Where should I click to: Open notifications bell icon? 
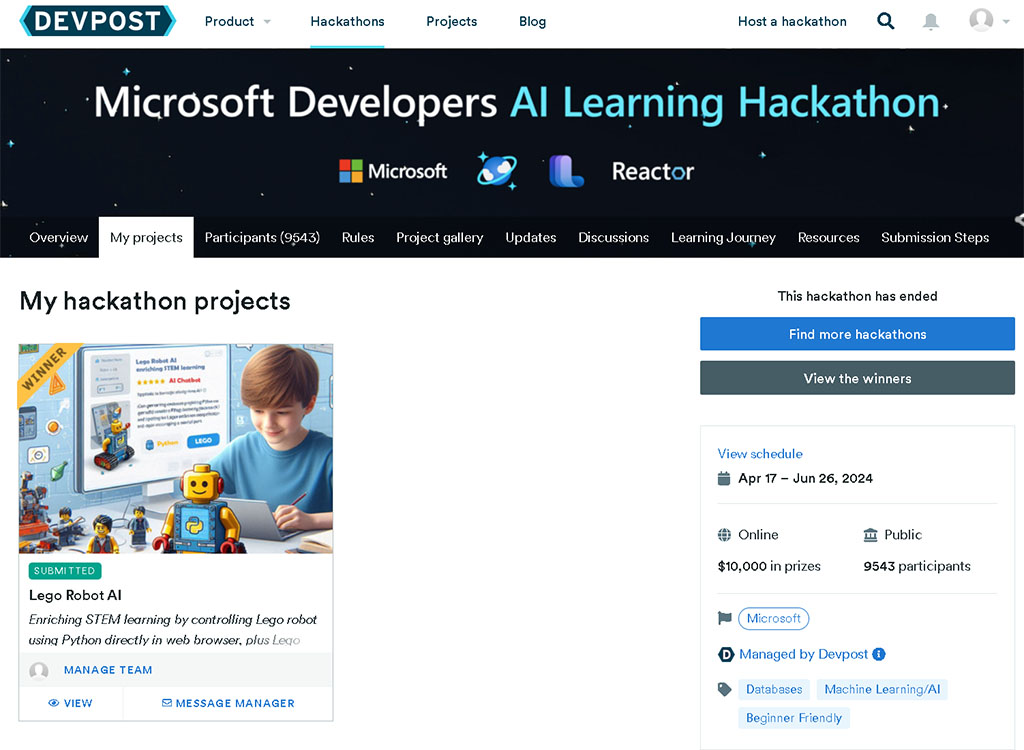931,22
